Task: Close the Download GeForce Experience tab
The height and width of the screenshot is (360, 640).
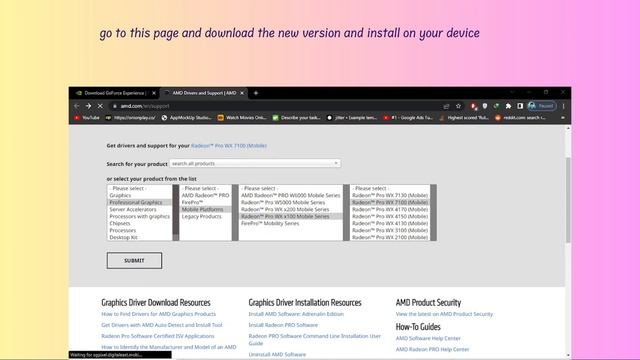Action: click(x=154, y=93)
